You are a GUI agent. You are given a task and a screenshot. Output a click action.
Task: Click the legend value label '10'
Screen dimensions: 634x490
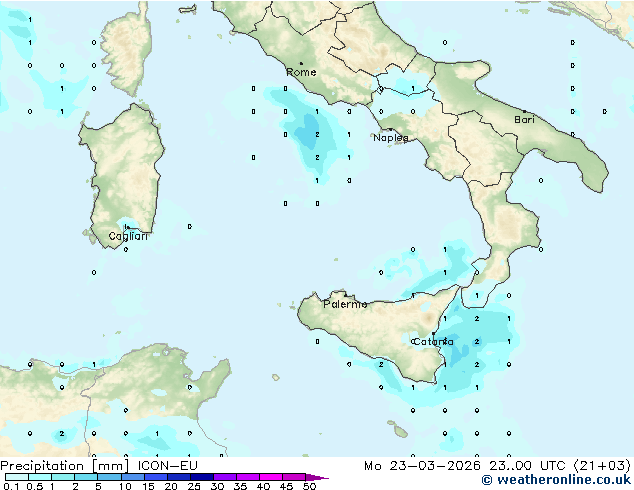coord(125,486)
